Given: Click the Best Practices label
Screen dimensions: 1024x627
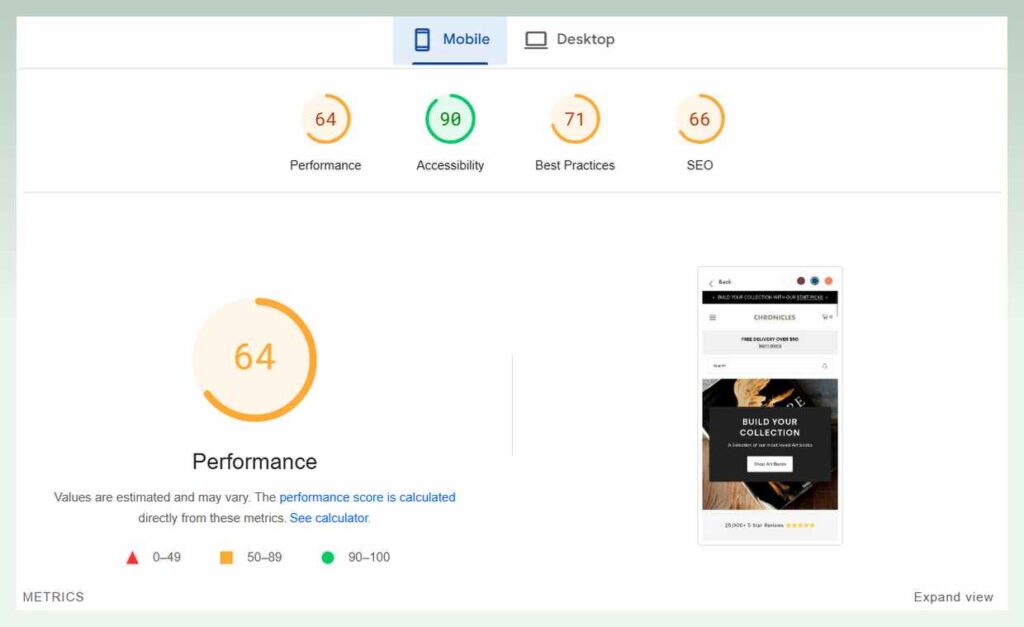Looking at the screenshot, I should point(575,165).
